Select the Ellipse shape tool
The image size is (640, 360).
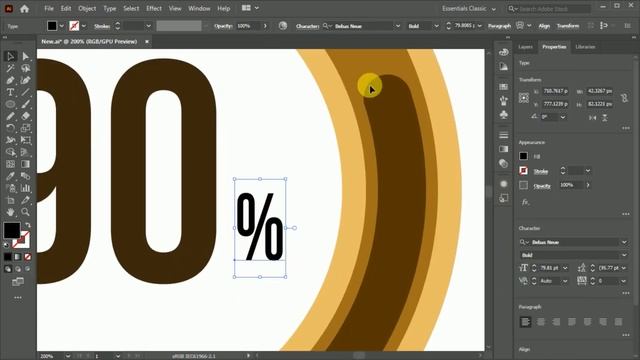pyautogui.click(x=10, y=104)
